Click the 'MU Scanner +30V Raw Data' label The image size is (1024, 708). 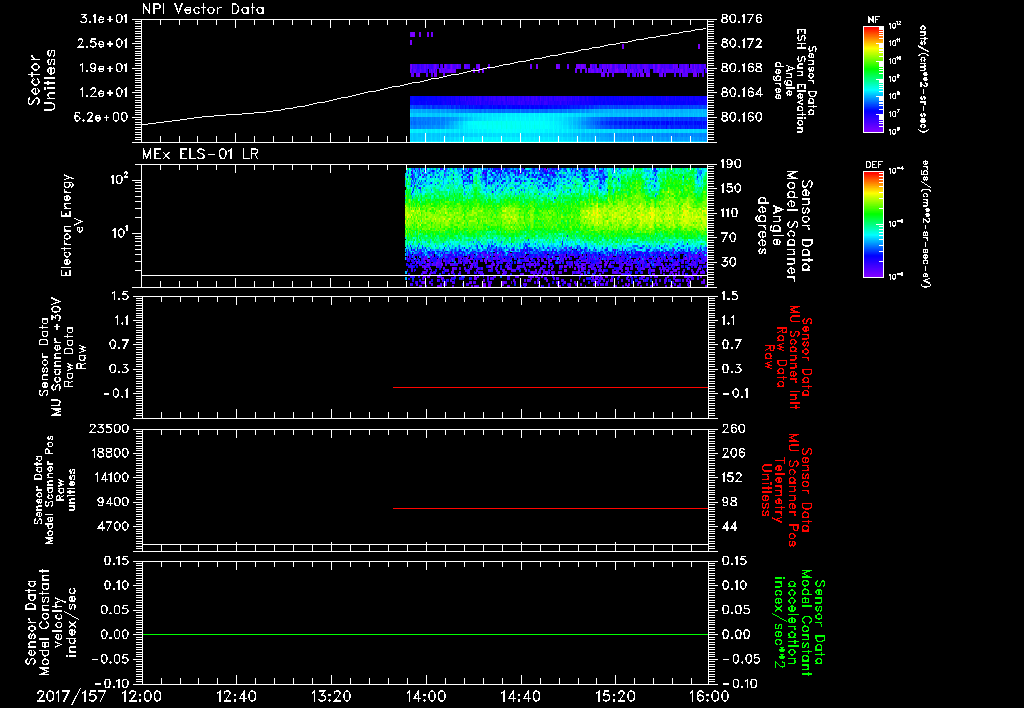pos(62,357)
